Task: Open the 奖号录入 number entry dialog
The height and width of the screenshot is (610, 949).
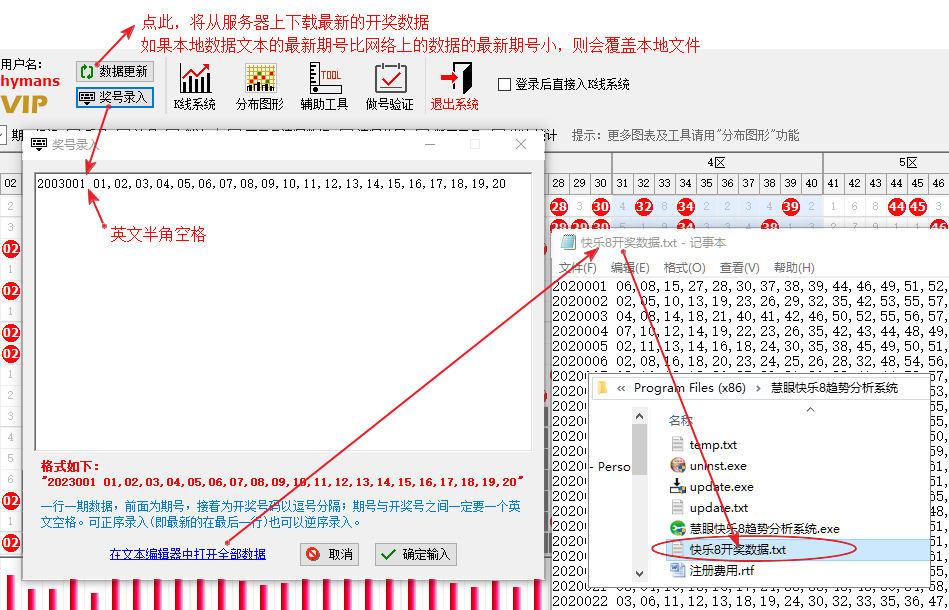Action: pyautogui.click(x=114, y=97)
